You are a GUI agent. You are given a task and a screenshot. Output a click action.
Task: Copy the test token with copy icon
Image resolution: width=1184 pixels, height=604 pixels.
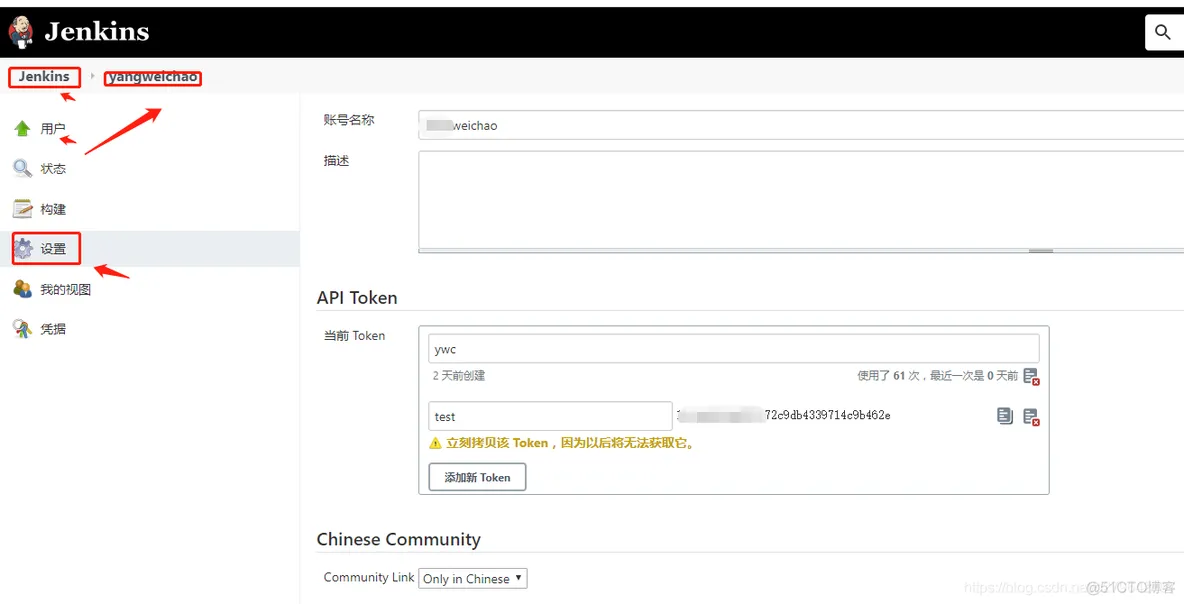pos(1004,416)
